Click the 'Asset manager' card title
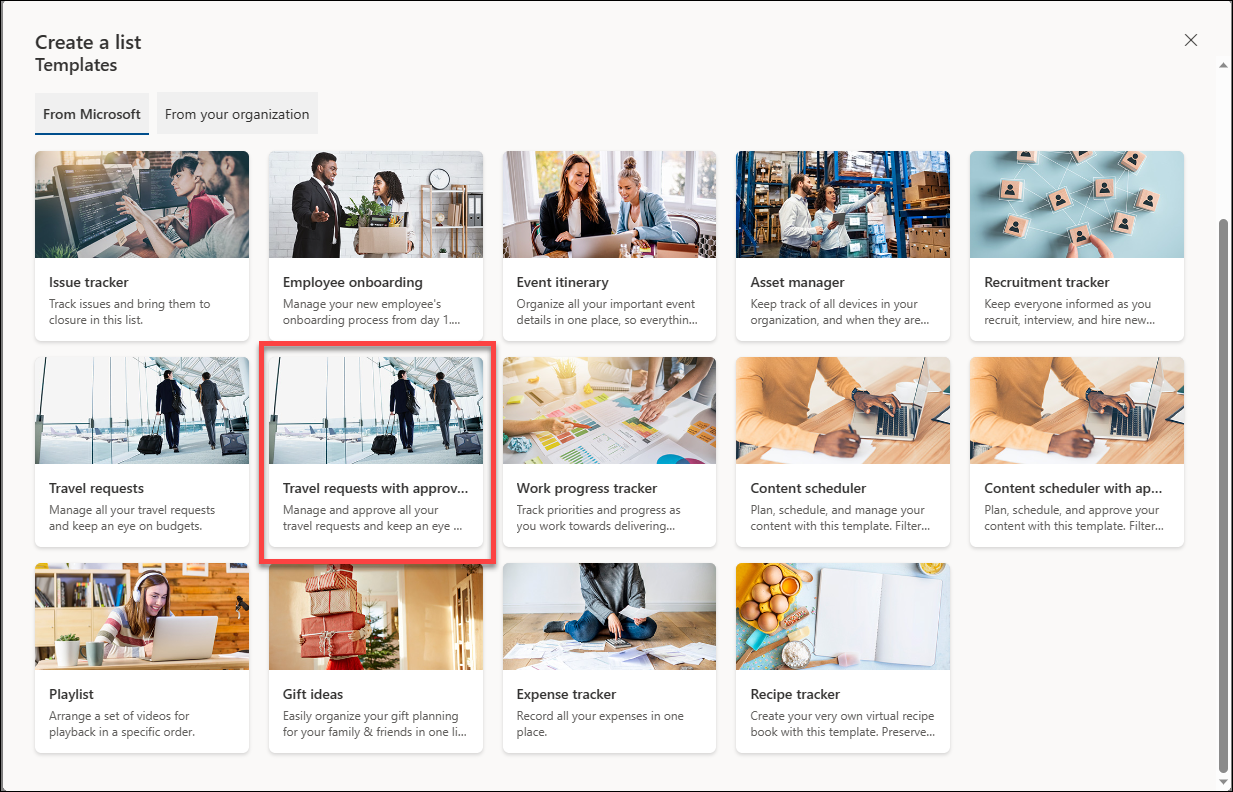Screen dimensions: 1233x792 tap(798, 282)
